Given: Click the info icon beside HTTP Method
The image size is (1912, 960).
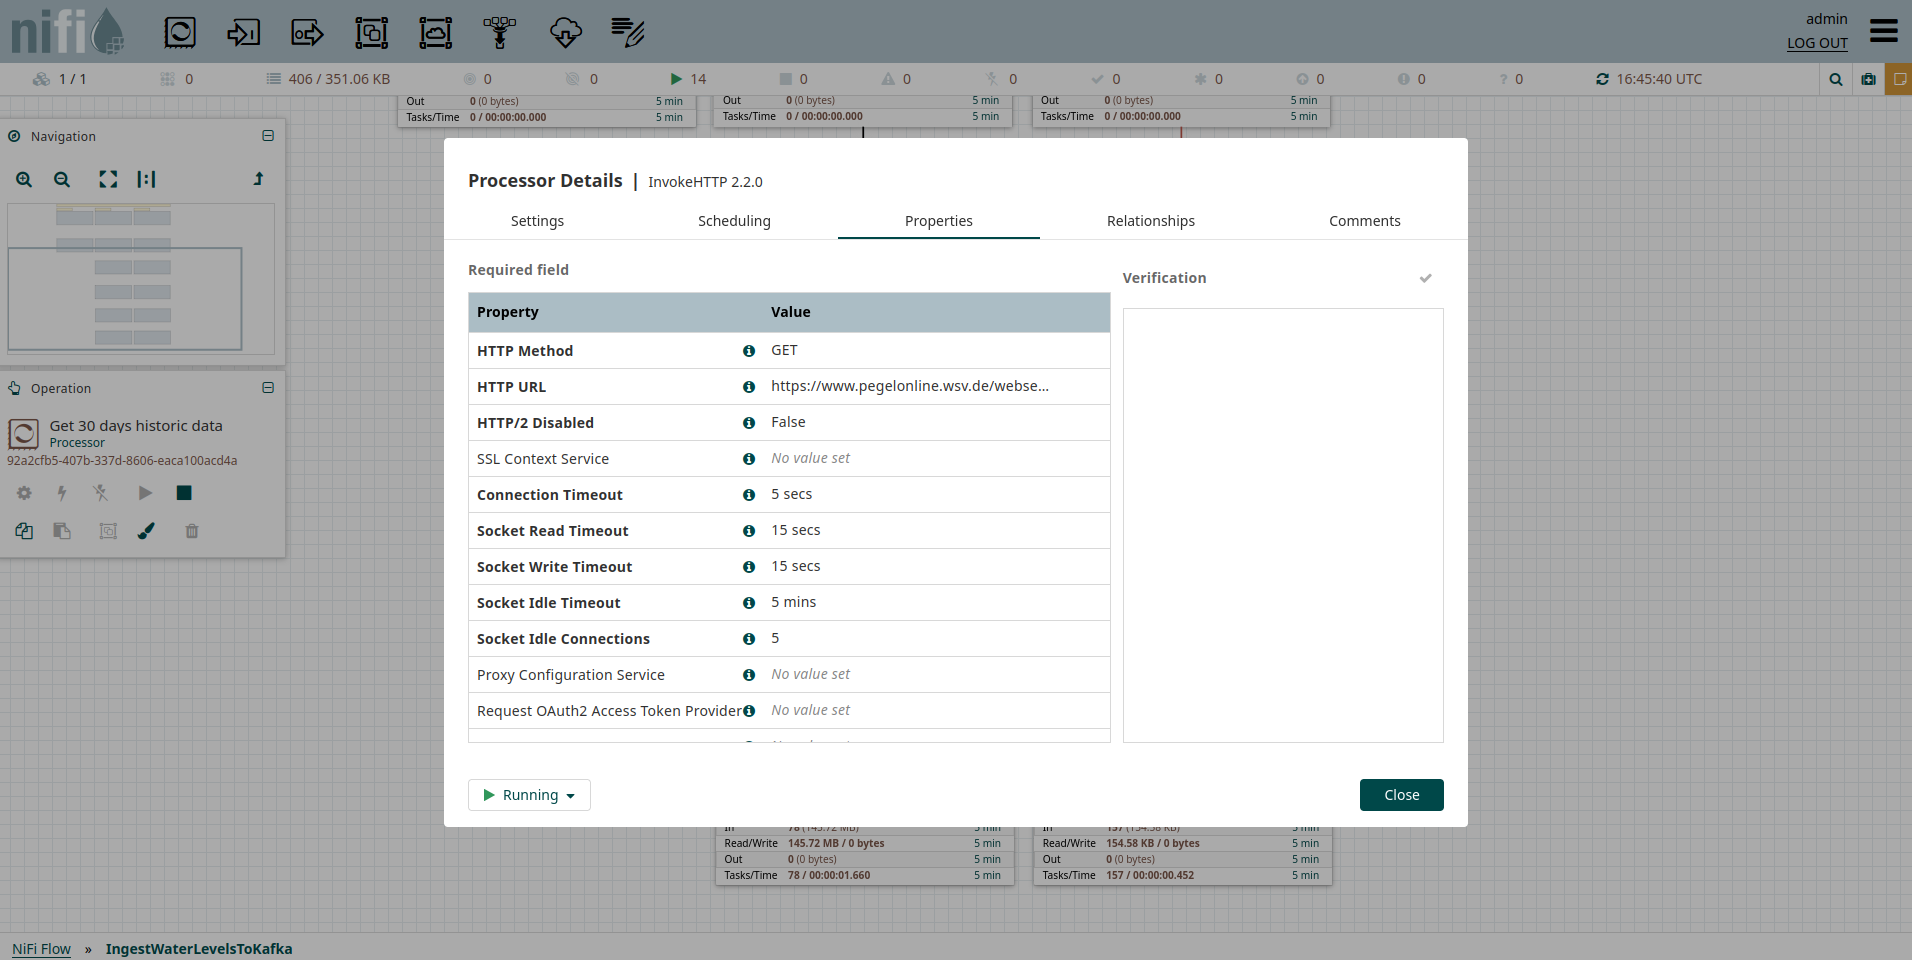Looking at the screenshot, I should pos(749,351).
